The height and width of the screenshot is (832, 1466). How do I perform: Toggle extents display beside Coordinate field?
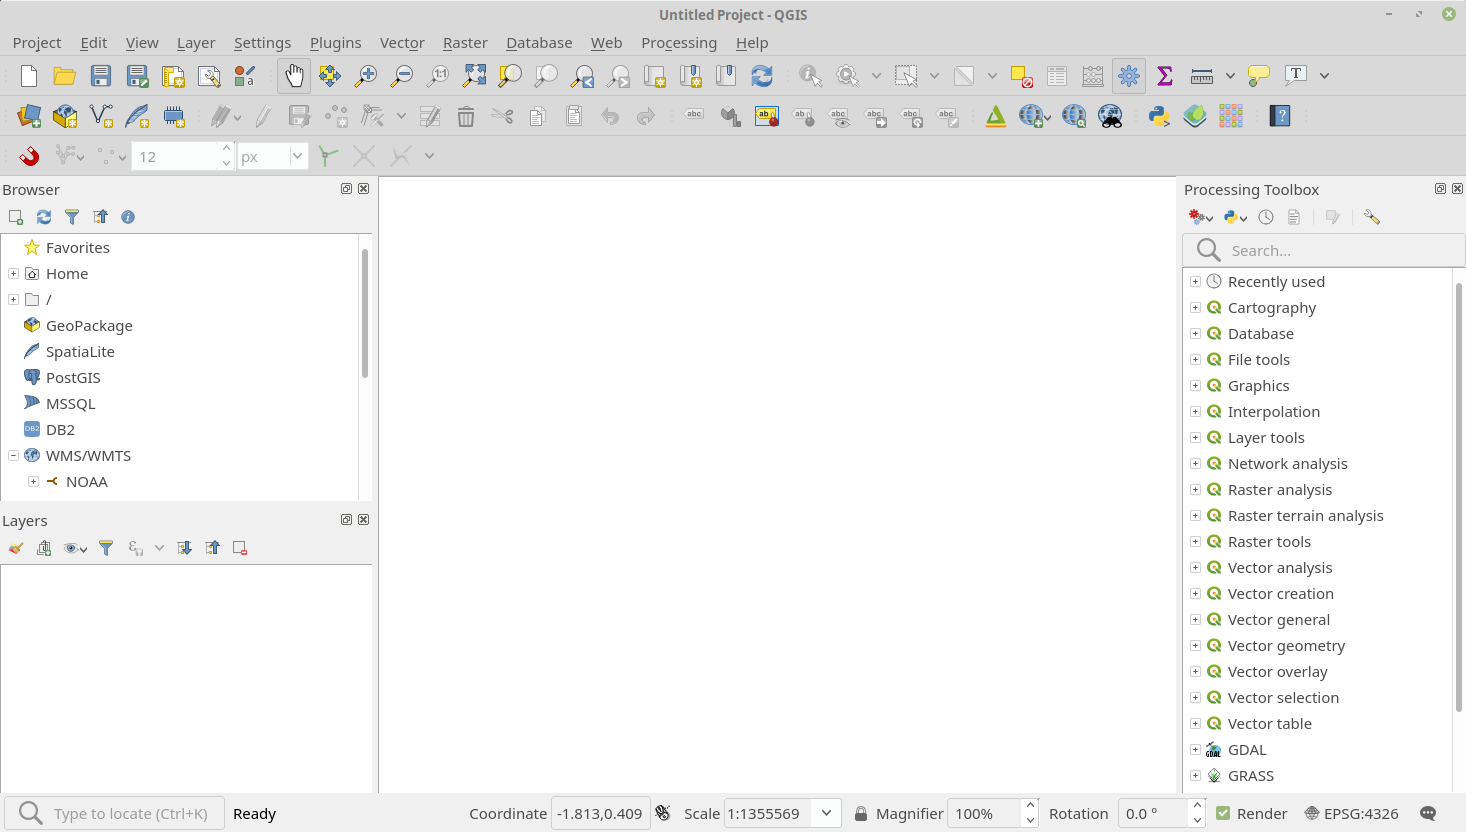coord(663,814)
